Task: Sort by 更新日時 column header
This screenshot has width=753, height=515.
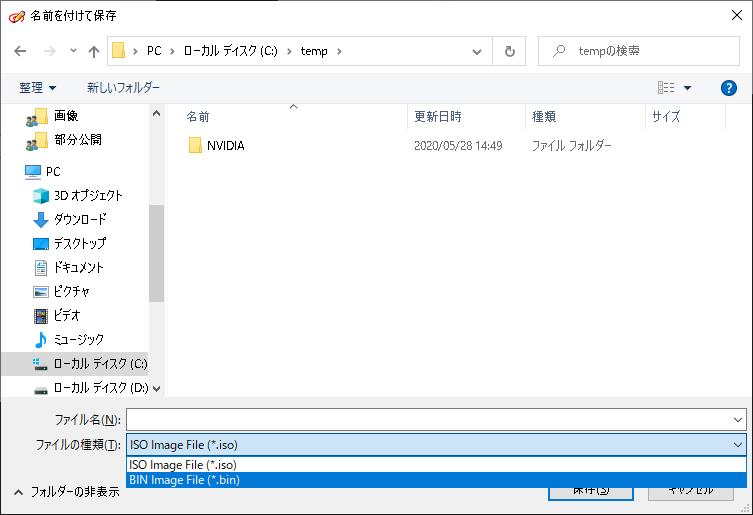Action: click(437, 117)
